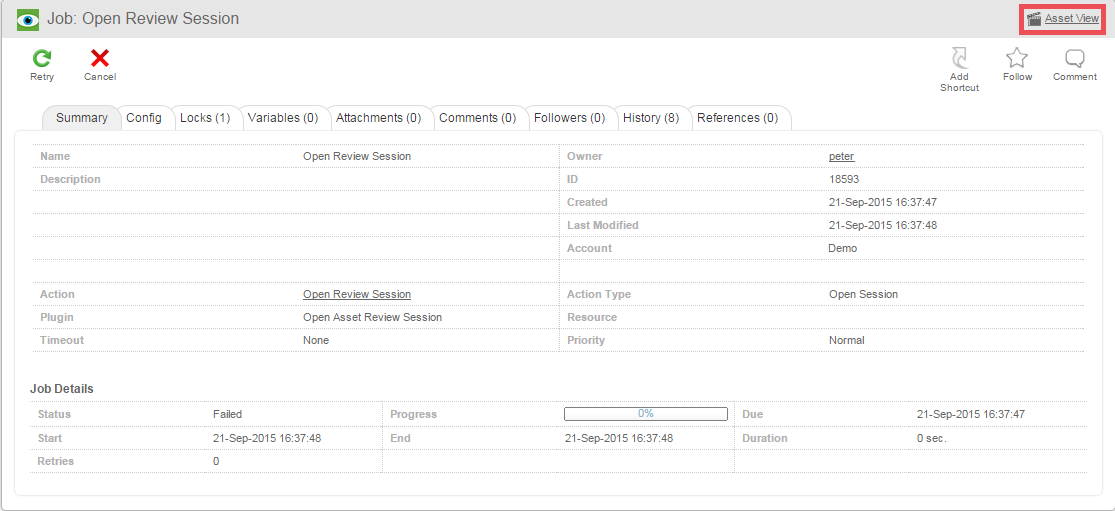The width and height of the screenshot is (1115, 511).
Task: Open the Asset View link
Action: pyautogui.click(x=1071, y=19)
